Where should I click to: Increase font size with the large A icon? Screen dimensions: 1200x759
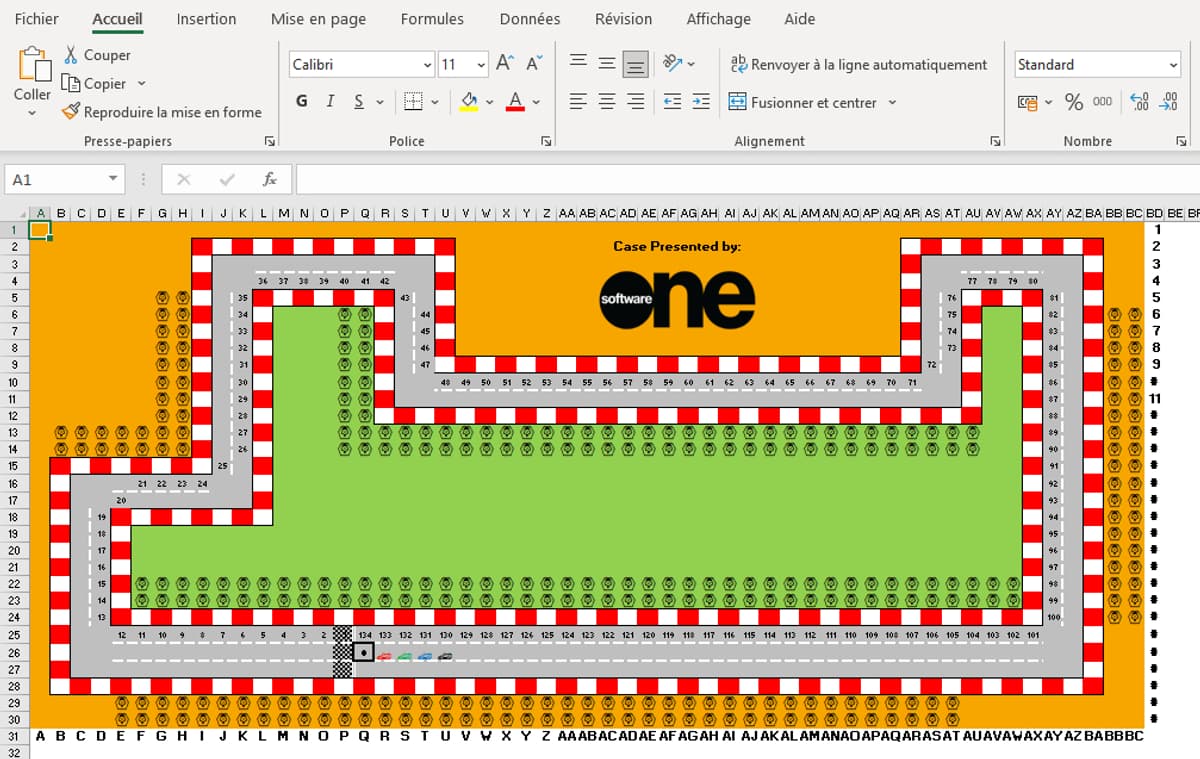point(505,64)
